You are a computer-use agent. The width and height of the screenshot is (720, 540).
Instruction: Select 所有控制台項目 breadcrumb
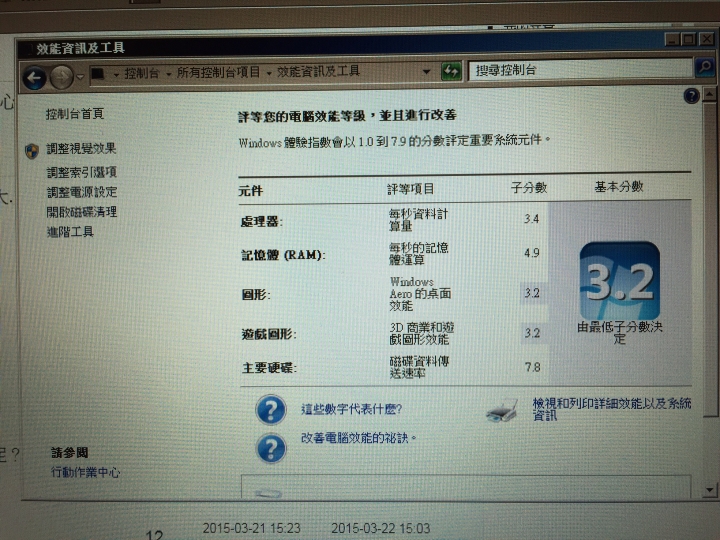pyautogui.click(x=218, y=73)
